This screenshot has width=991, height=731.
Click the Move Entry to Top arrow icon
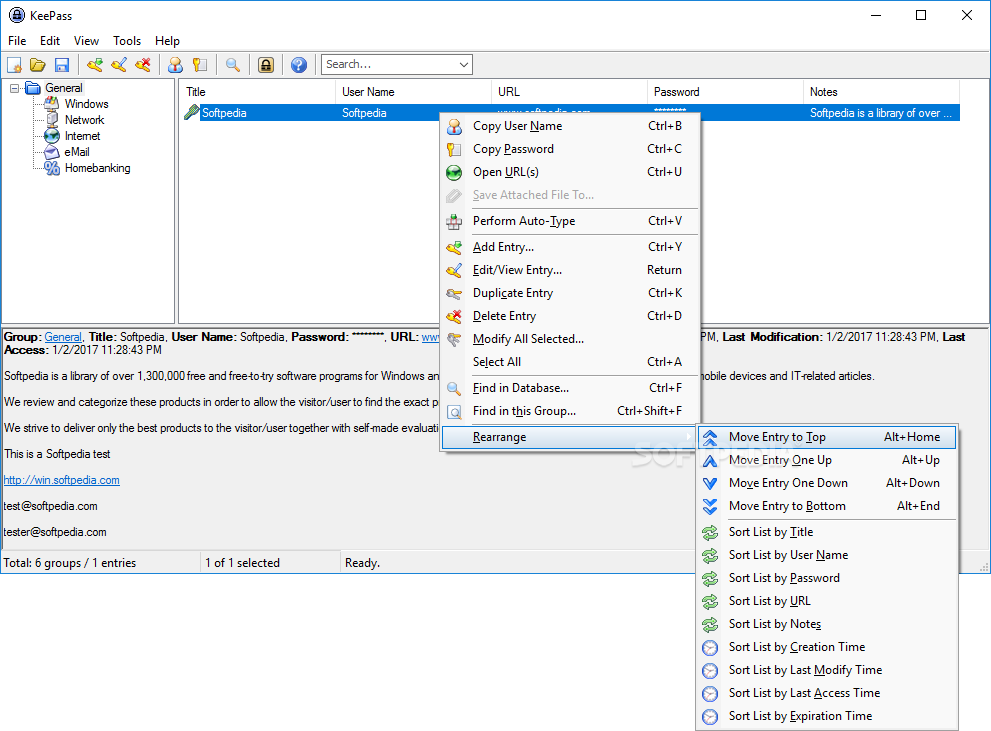[x=710, y=437]
